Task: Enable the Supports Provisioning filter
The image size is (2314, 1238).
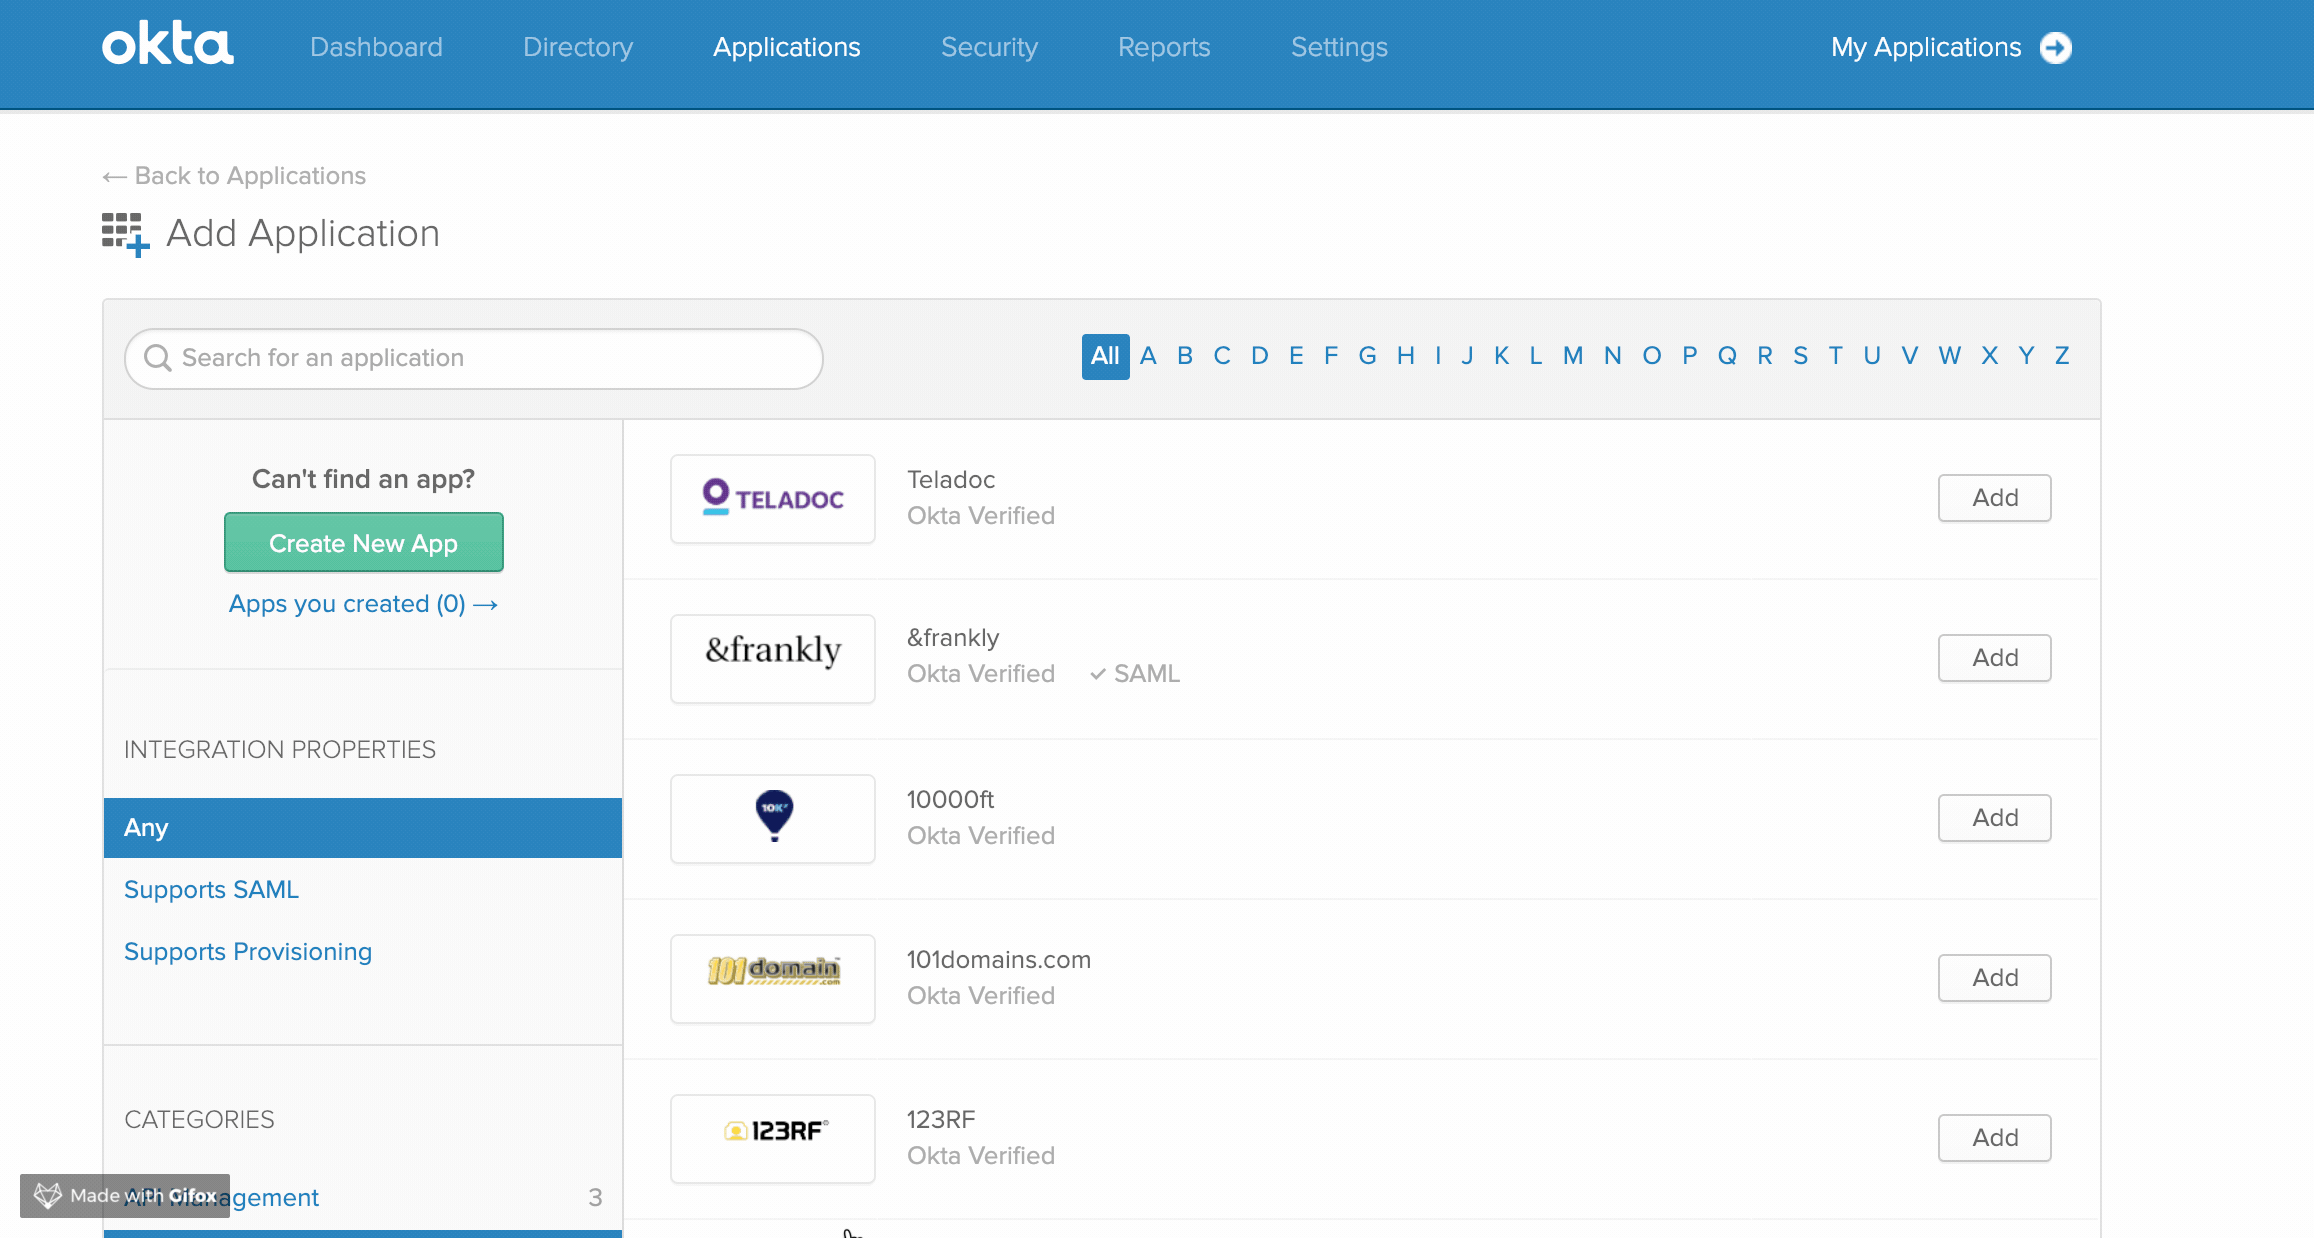Action: point(248,951)
